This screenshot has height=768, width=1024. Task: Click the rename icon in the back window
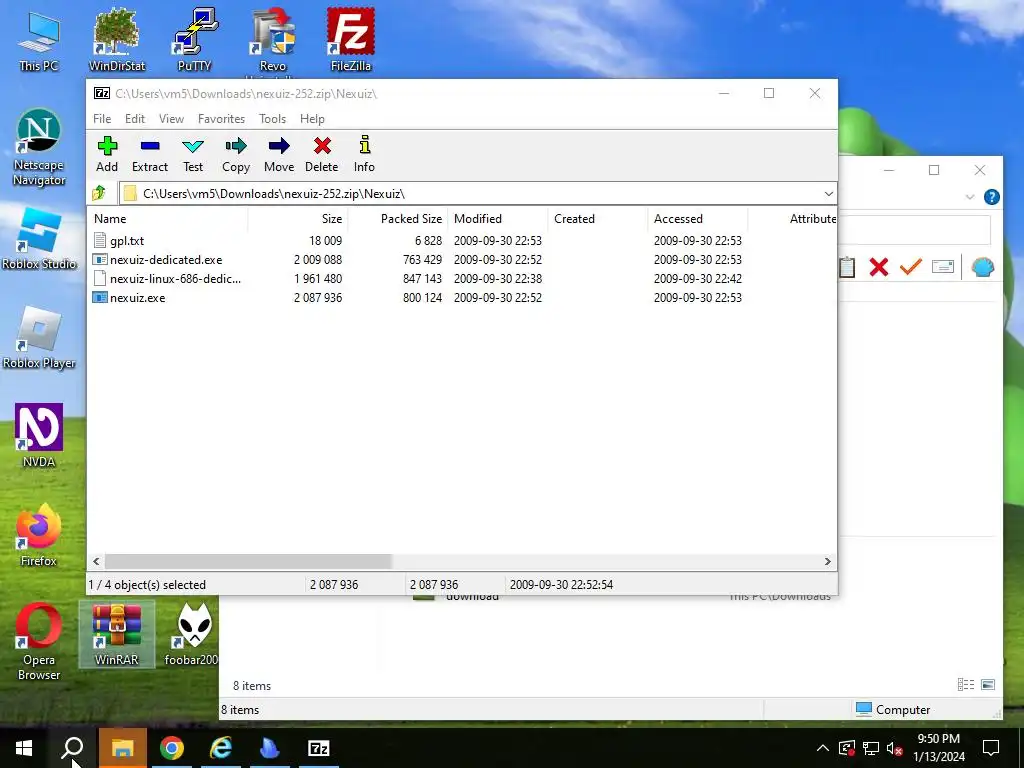tap(942, 266)
